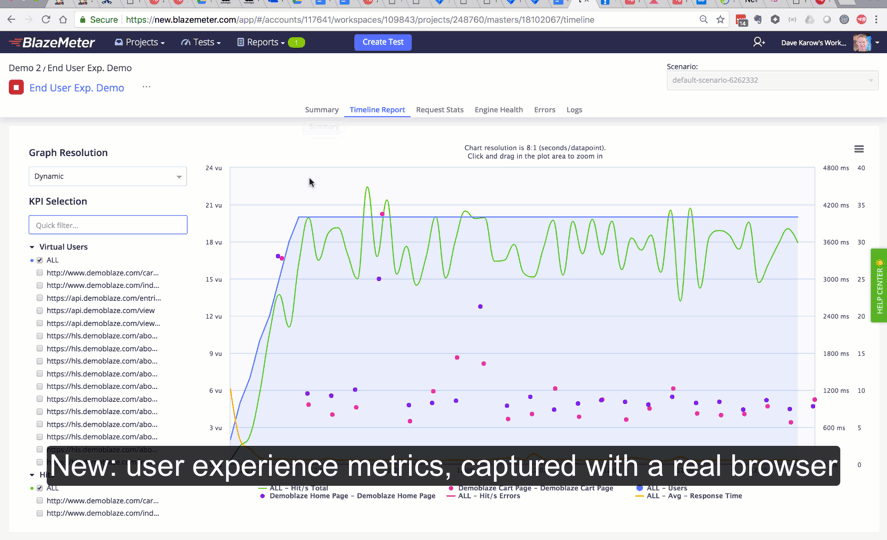Image resolution: width=887 pixels, height=540 pixels.
Task: Check api.demoblaze.com/entri... checkbox
Action: (x=40, y=297)
